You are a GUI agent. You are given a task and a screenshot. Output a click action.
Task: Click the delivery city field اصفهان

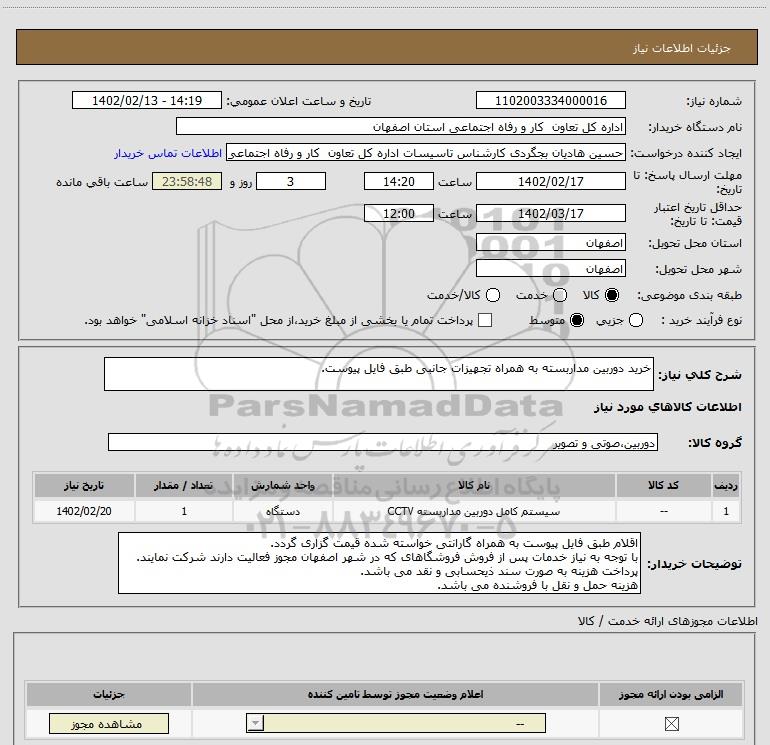[x=550, y=269]
